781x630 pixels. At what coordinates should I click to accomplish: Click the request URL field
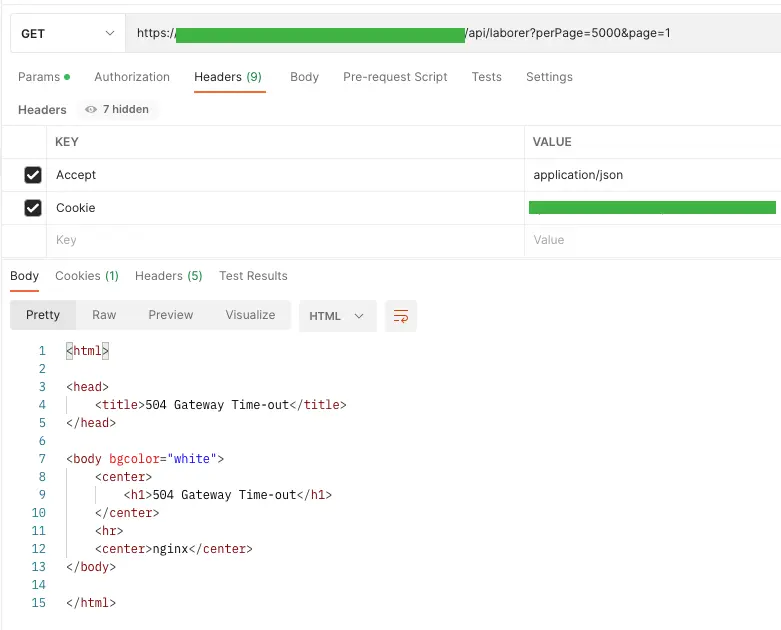[450, 33]
